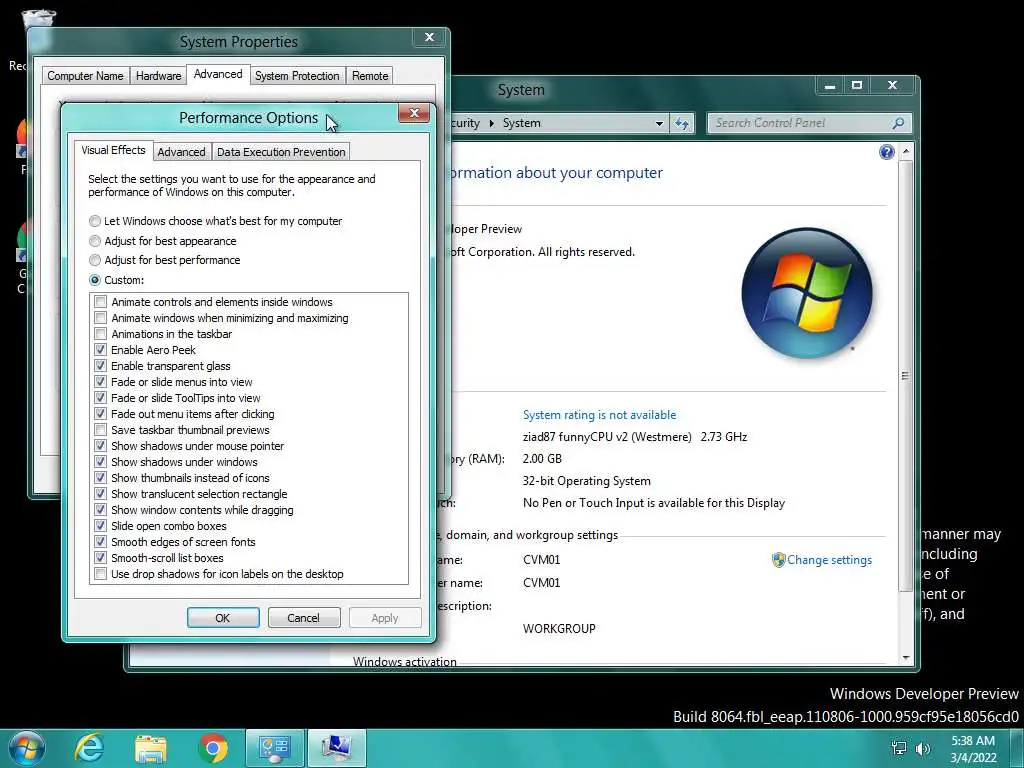Click Cancel in Performance Options
This screenshot has height=768, width=1024.
[x=304, y=618]
